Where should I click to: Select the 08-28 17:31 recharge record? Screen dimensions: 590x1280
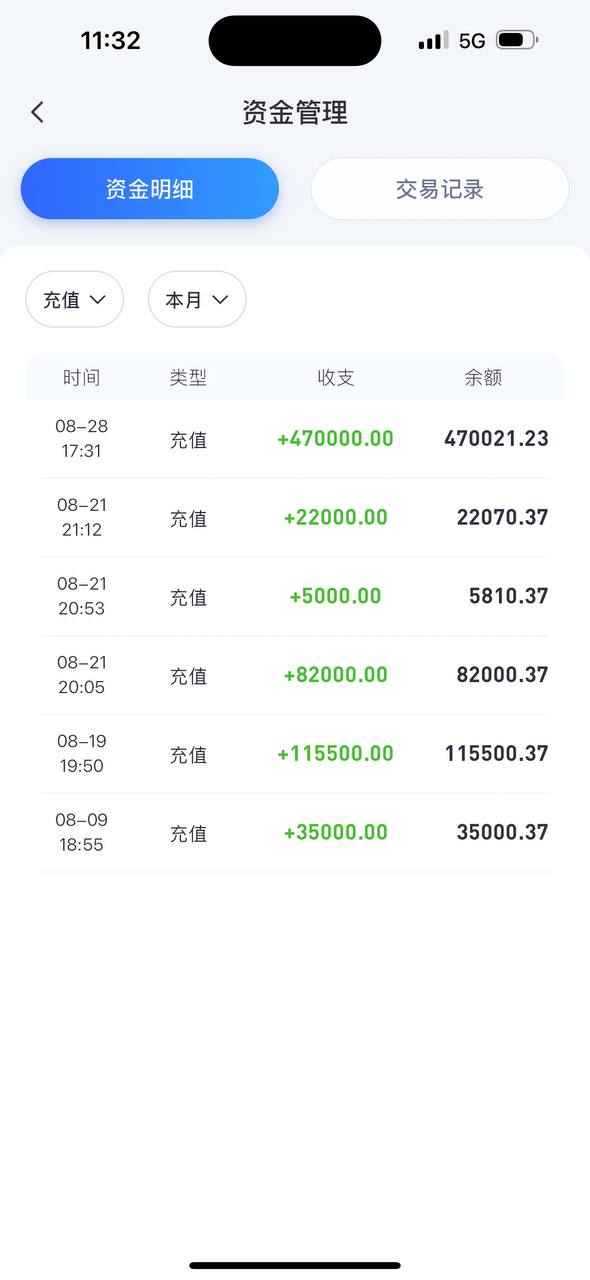click(x=295, y=438)
